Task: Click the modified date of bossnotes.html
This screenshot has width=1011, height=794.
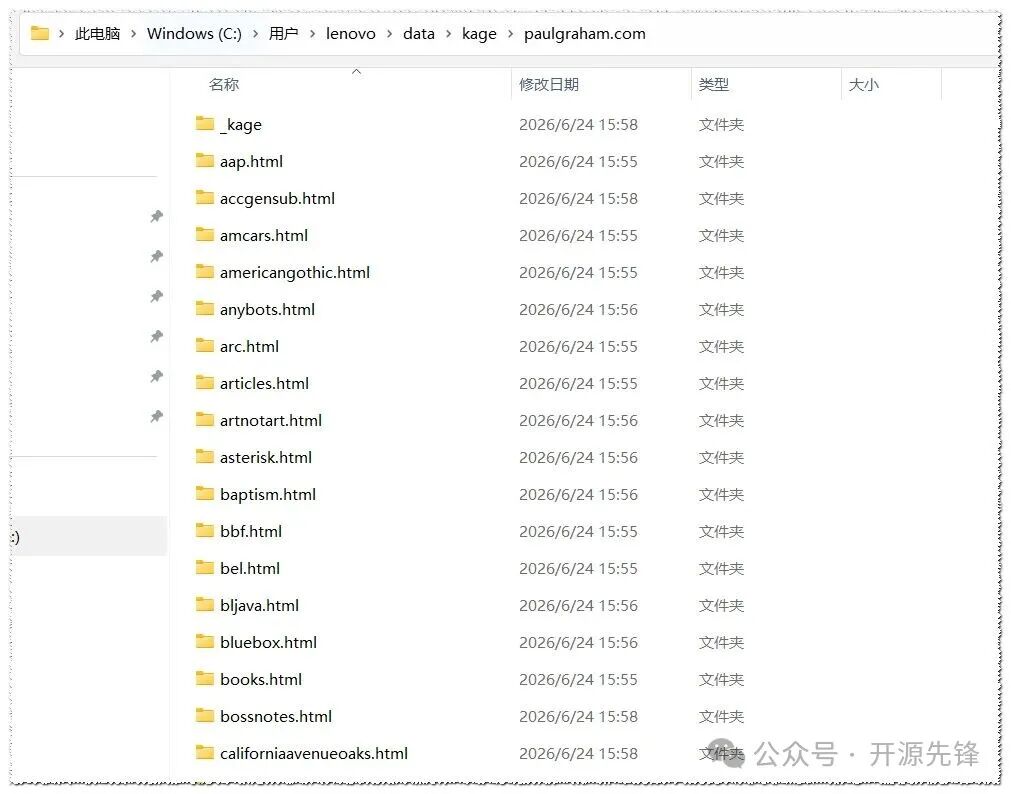Action: (578, 717)
